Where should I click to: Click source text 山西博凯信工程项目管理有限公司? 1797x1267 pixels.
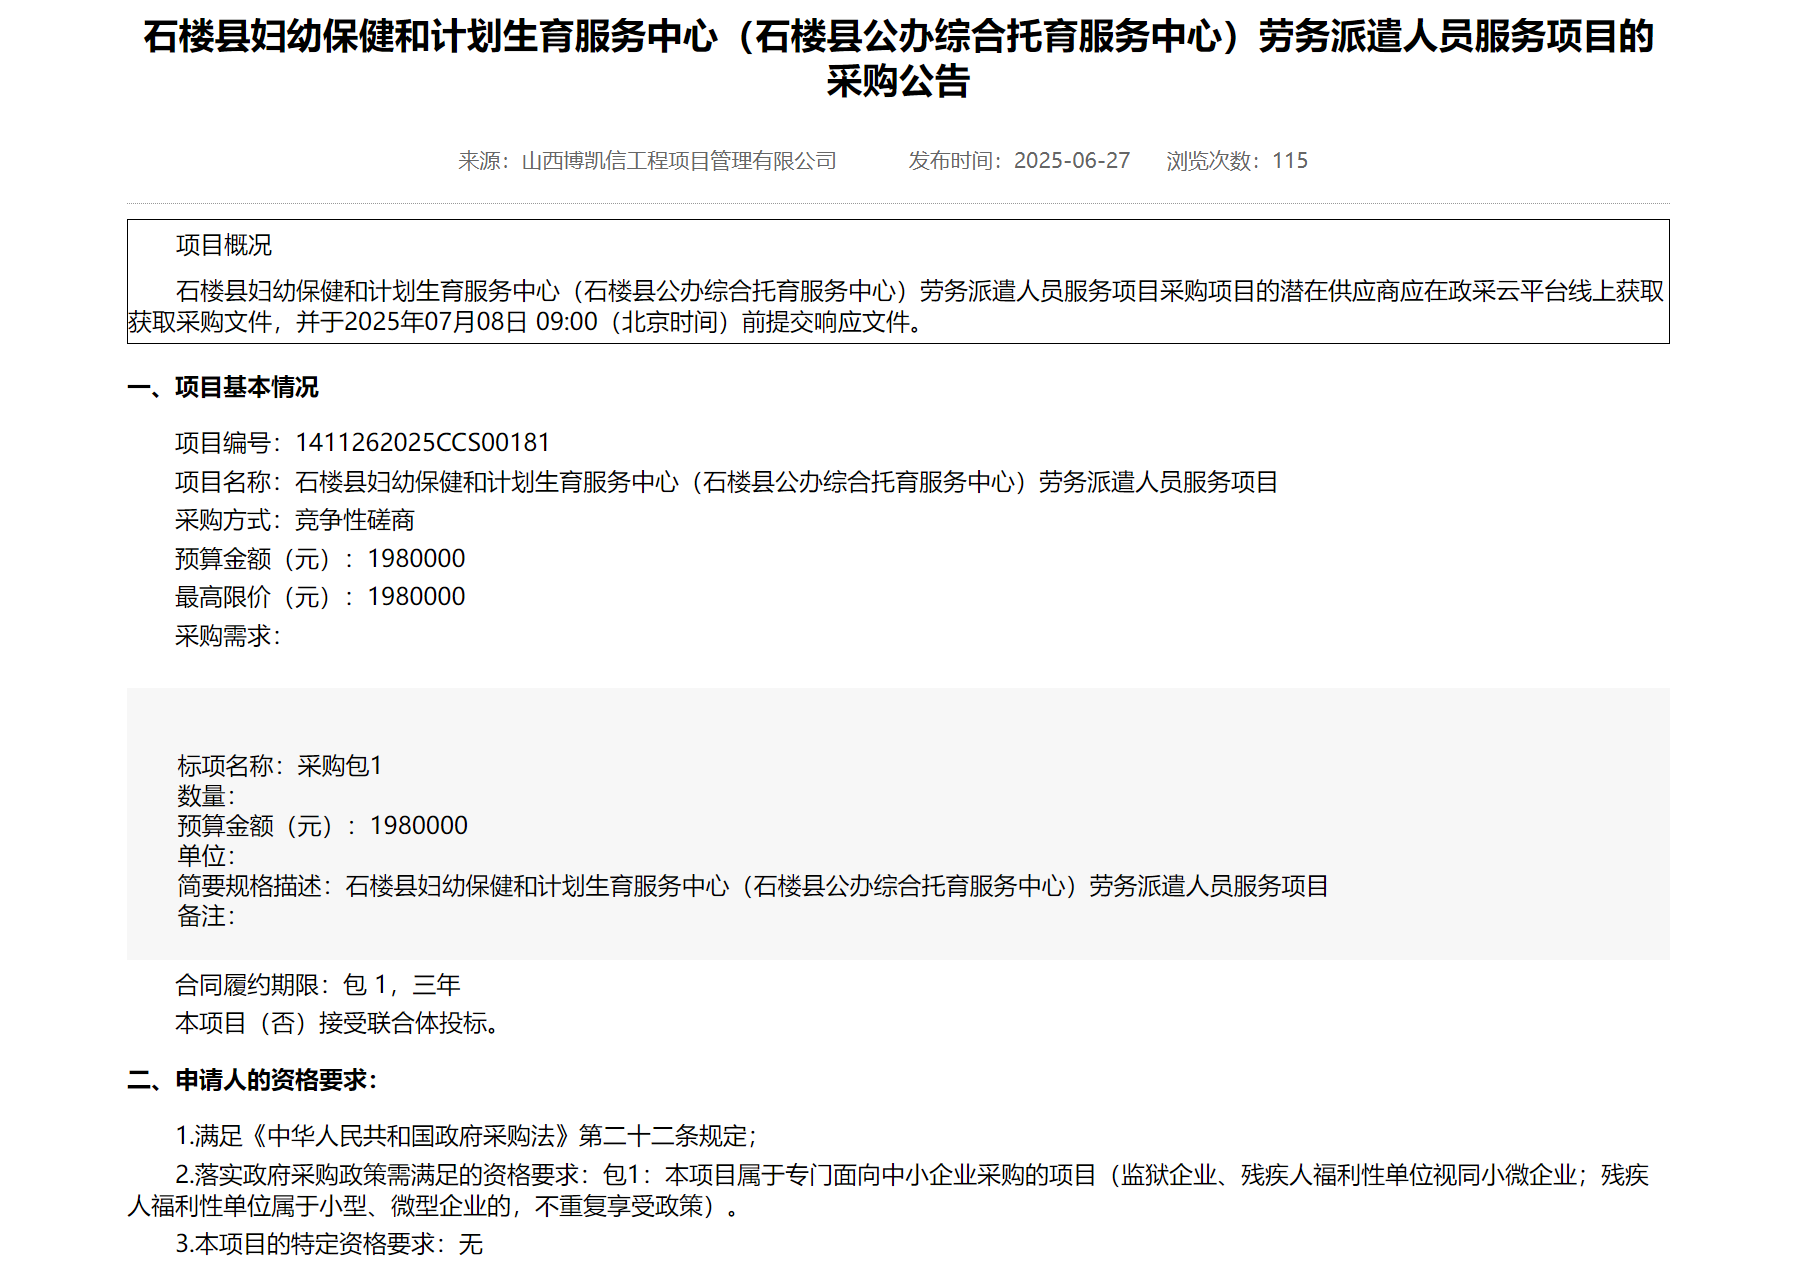pyautogui.click(x=679, y=161)
